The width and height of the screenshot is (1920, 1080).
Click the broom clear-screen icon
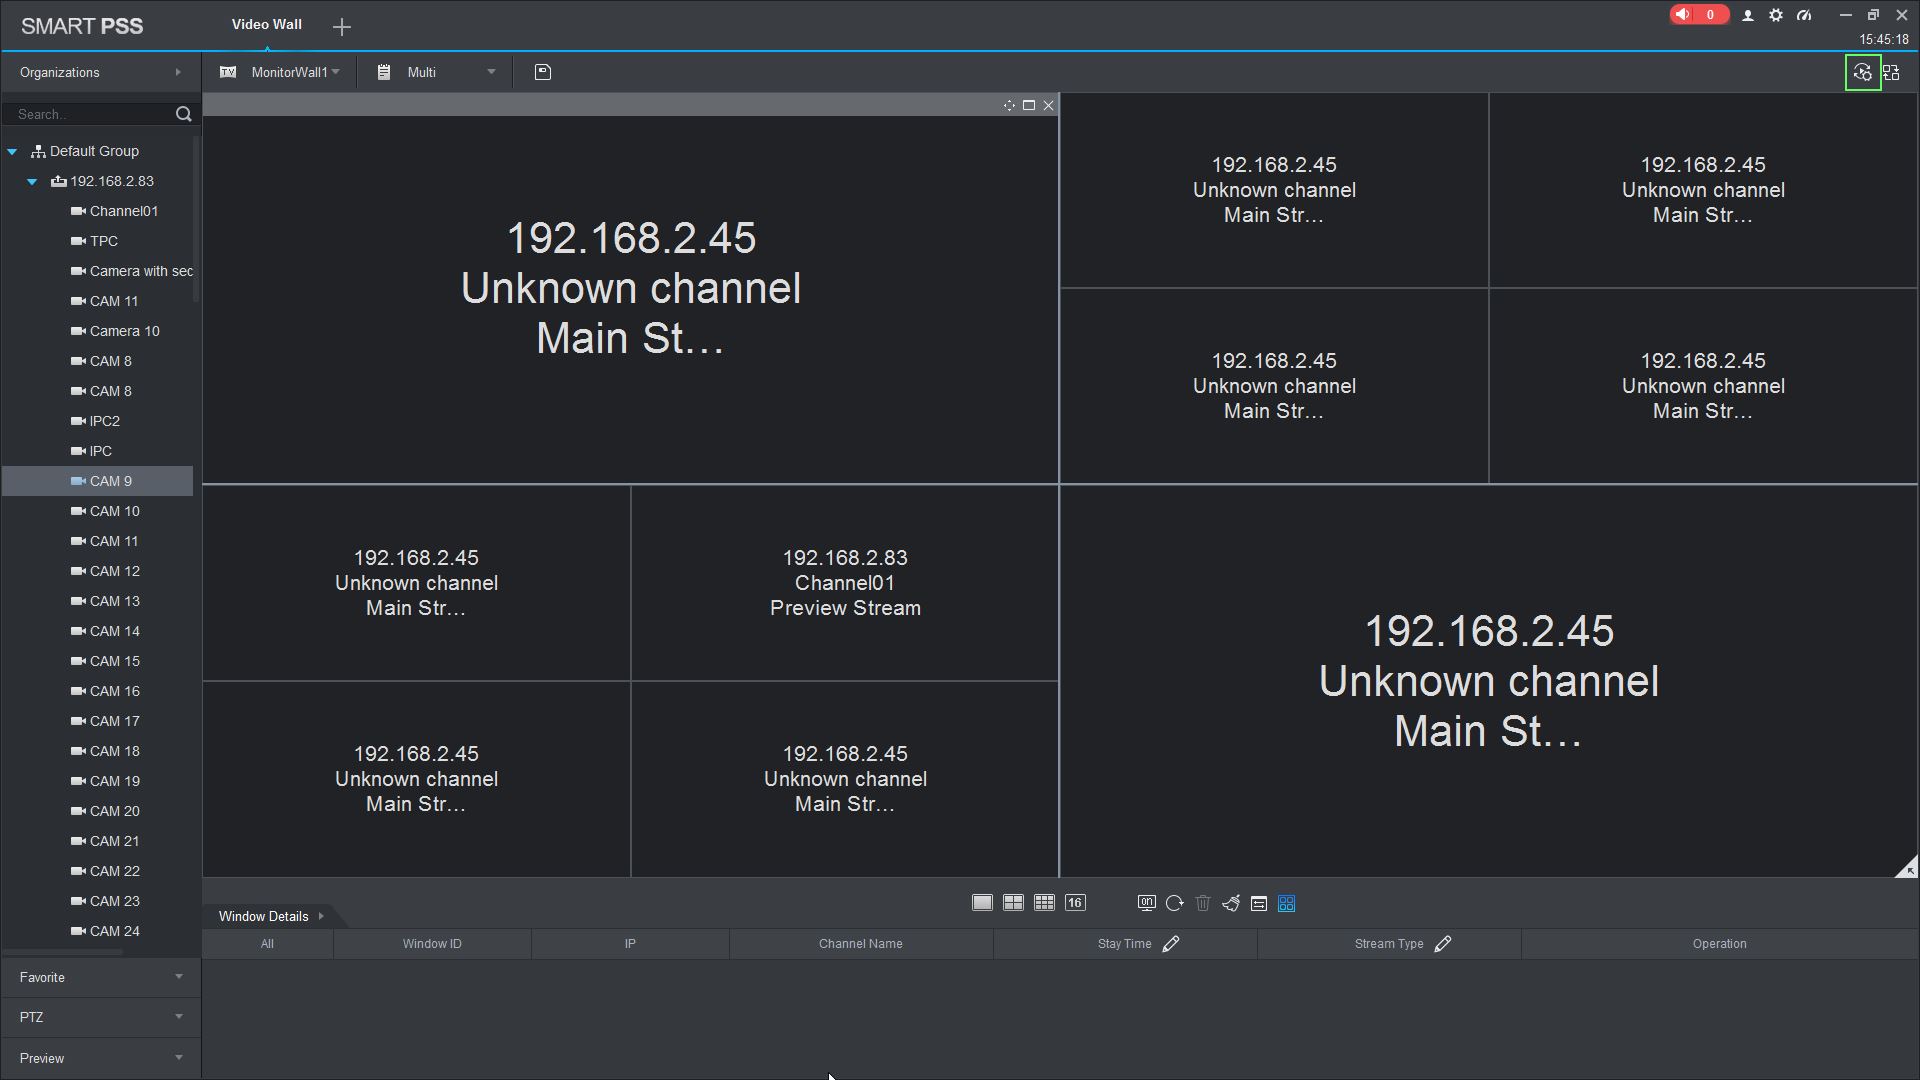[x=1231, y=903]
